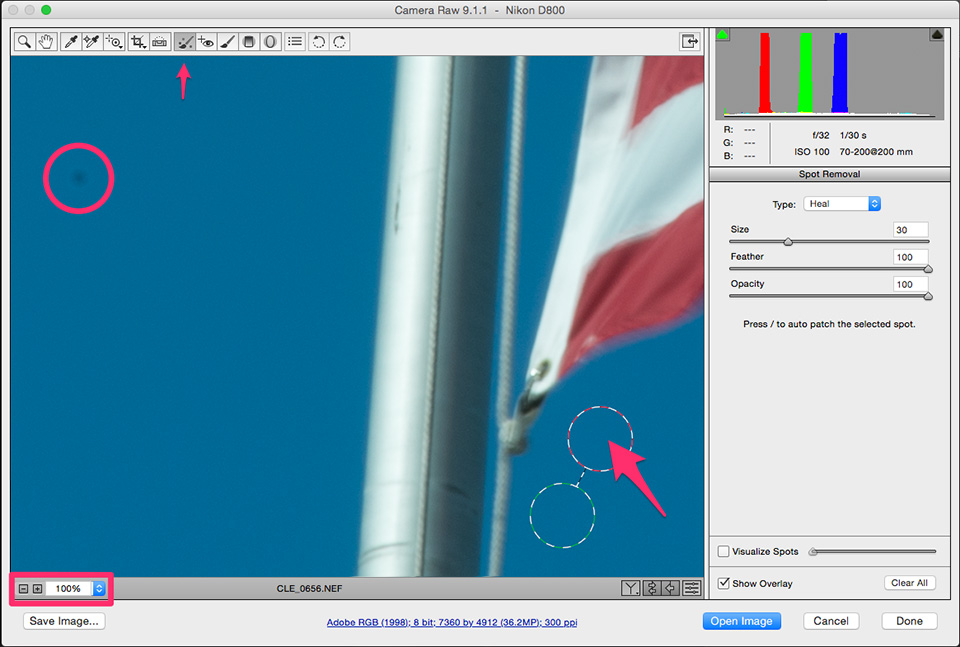Click the Opacity value field

910,284
